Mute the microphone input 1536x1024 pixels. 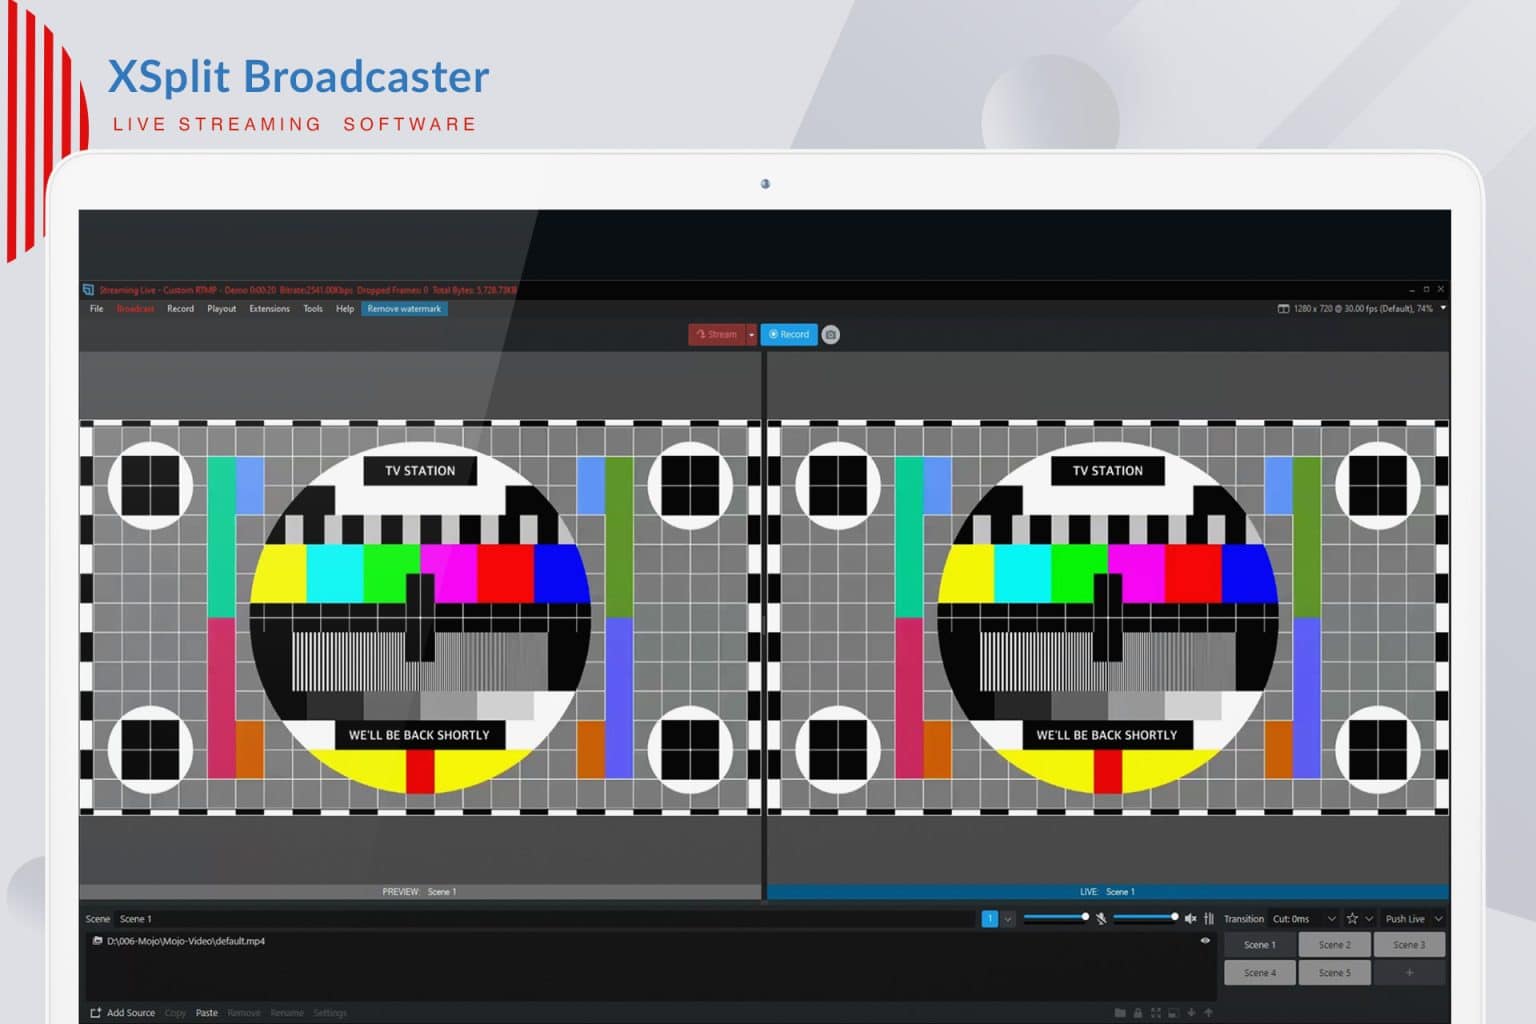(x=1102, y=918)
